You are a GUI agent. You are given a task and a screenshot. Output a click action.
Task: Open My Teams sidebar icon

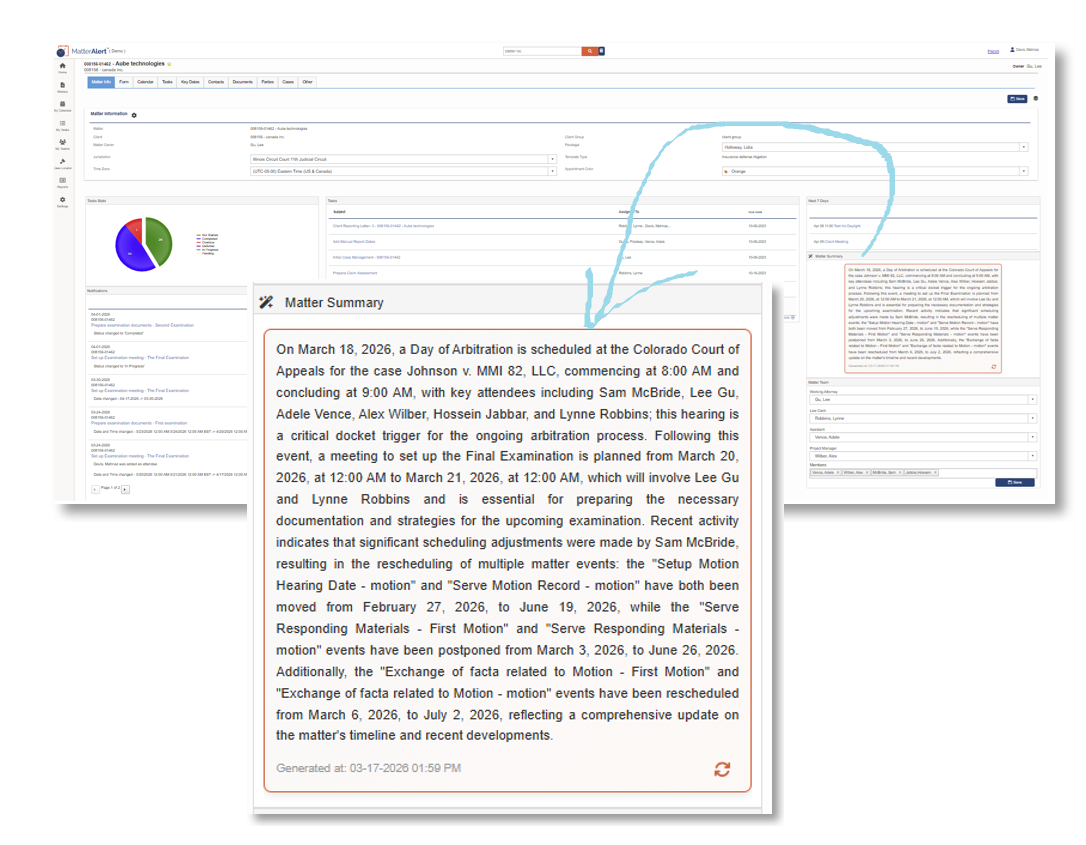(62, 144)
